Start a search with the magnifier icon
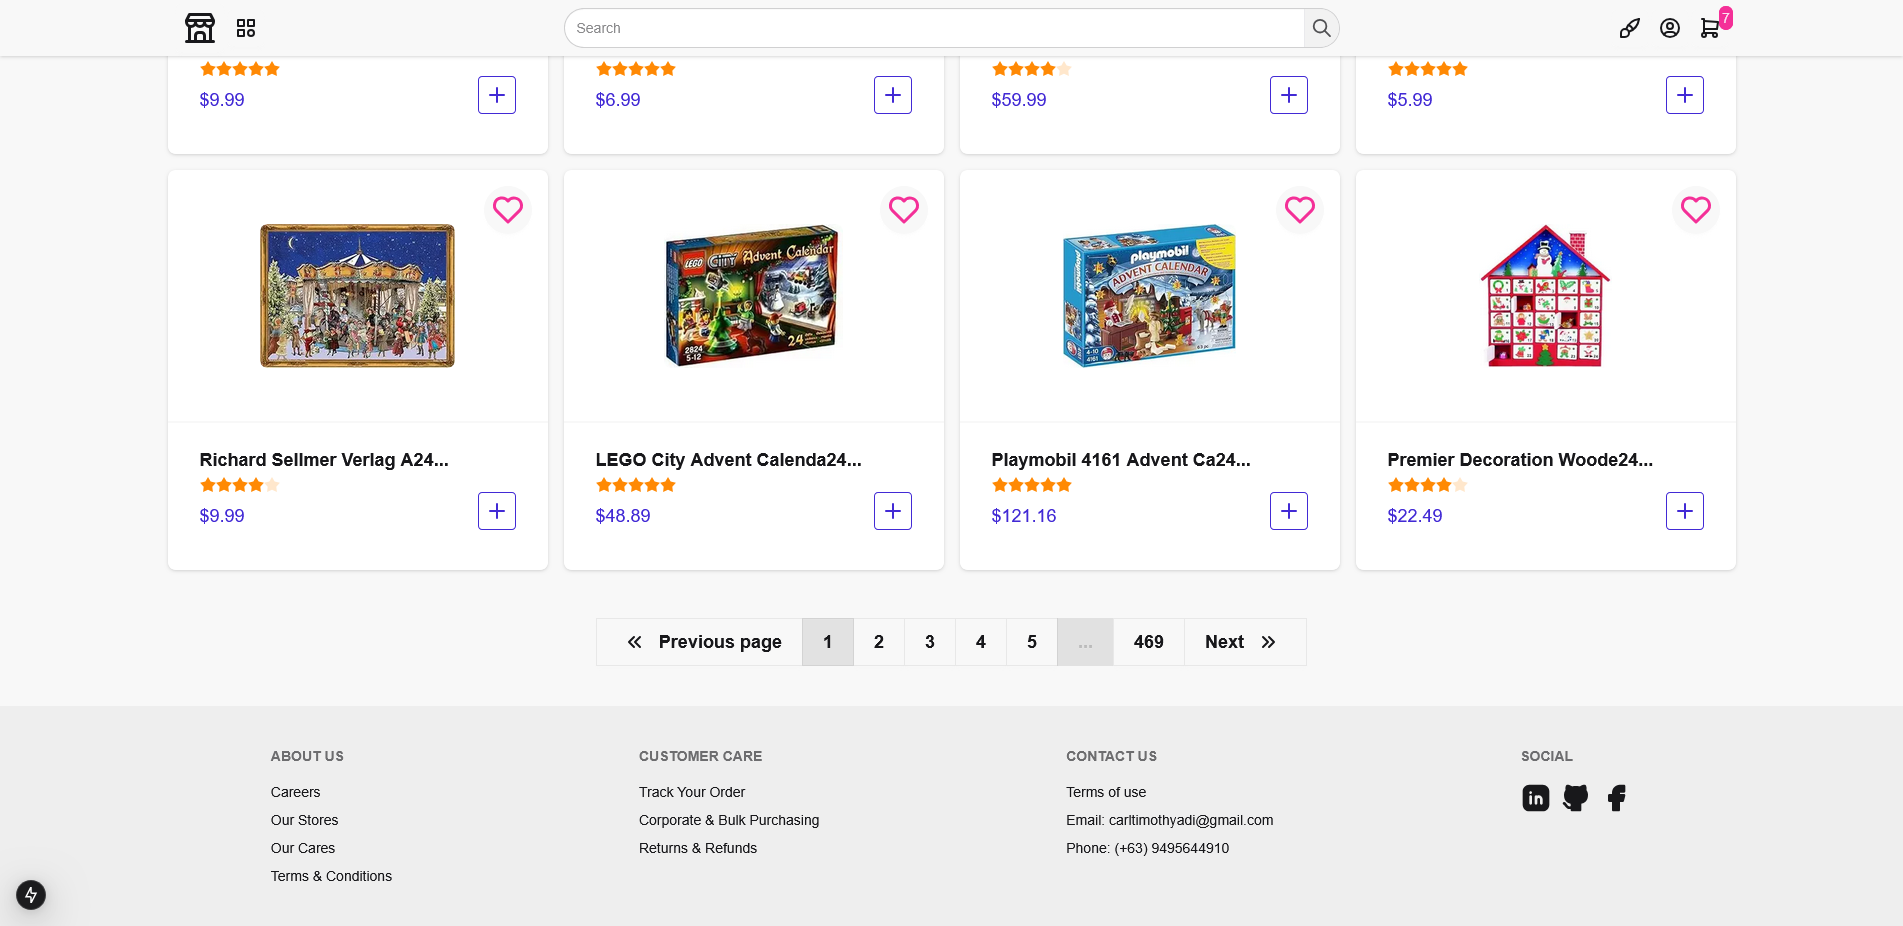1903x926 pixels. [x=1320, y=28]
